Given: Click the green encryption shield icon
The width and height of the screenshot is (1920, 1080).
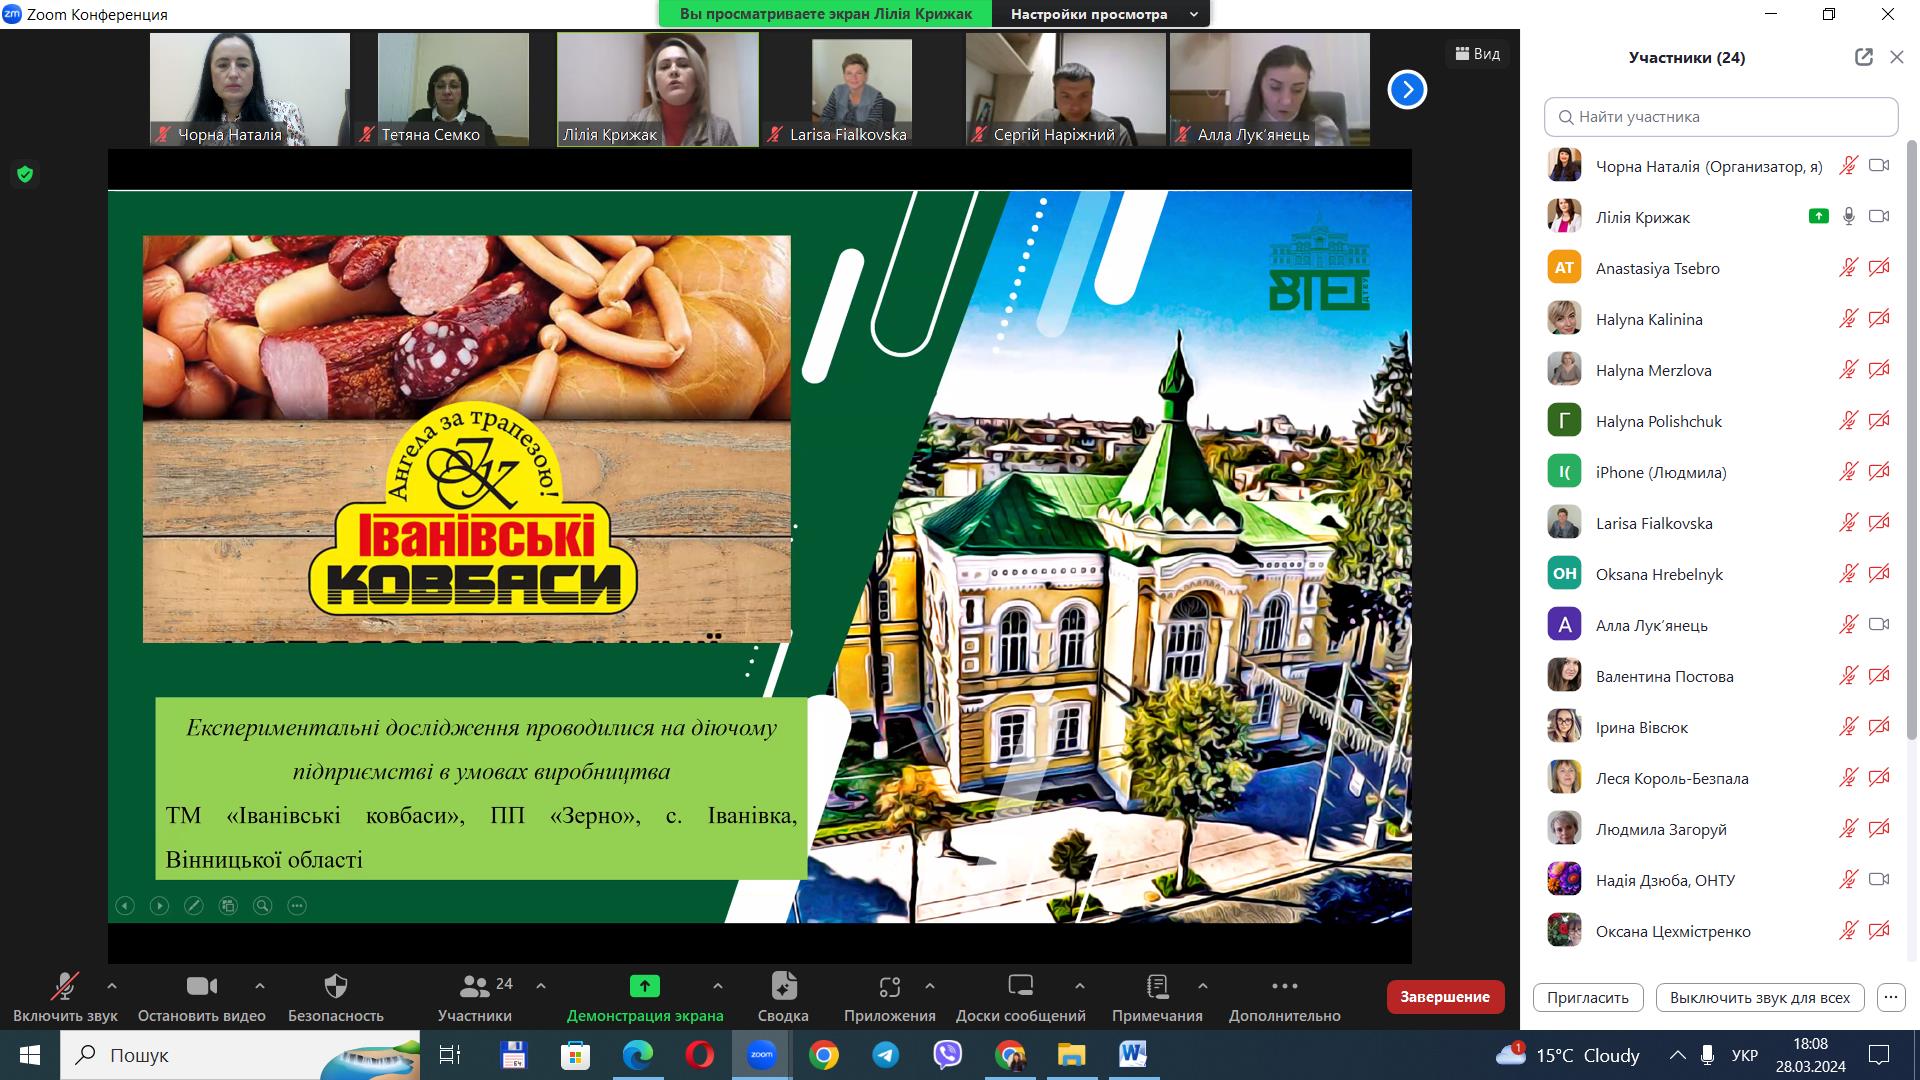Looking at the screenshot, I should 25,174.
